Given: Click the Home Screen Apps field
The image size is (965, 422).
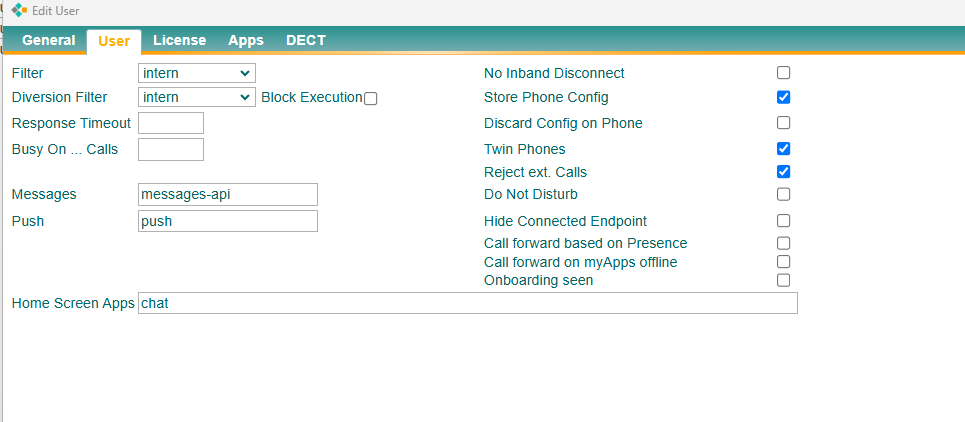Looking at the screenshot, I should (468, 303).
